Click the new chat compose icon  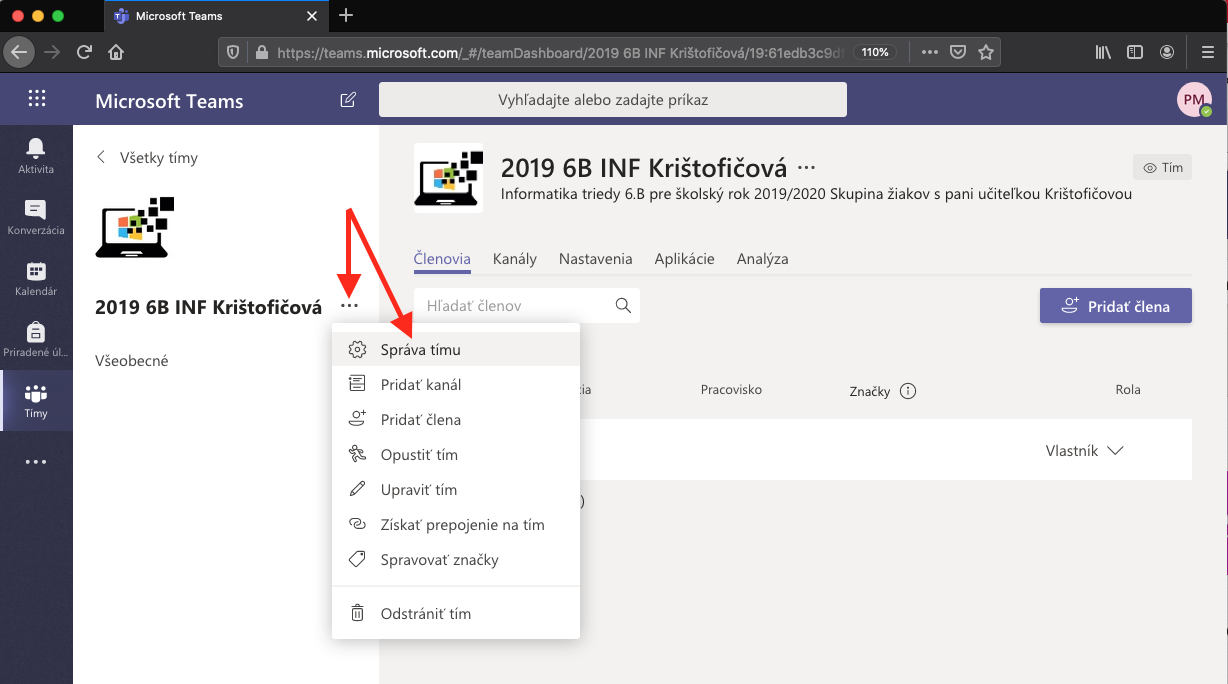pyautogui.click(x=348, y=100)
